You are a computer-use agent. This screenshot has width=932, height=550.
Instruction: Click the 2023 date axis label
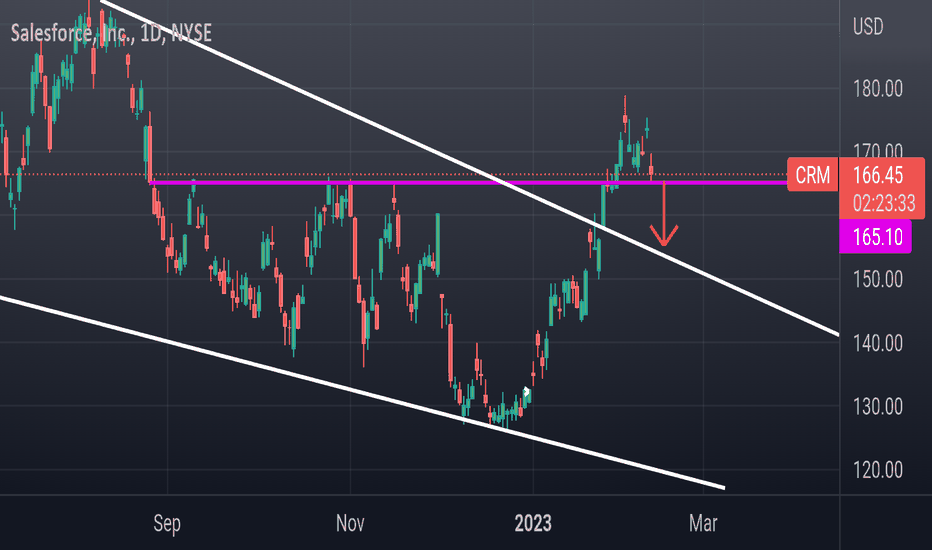(533, 523)
